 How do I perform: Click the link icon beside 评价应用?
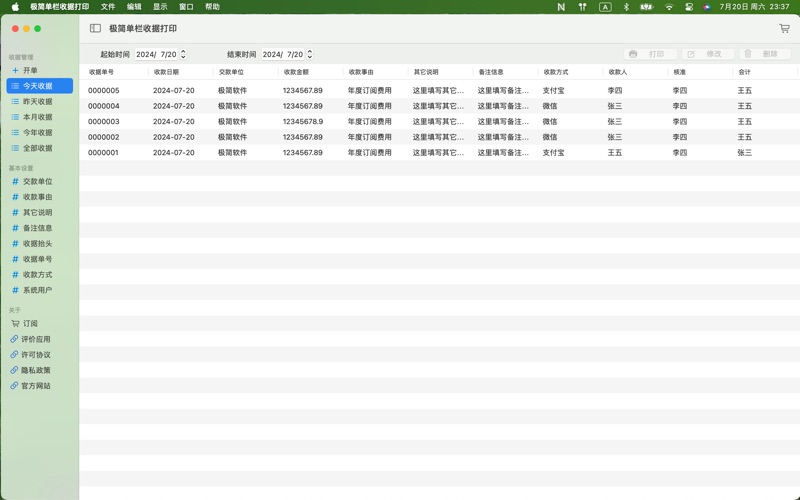[x=15, y=339]
